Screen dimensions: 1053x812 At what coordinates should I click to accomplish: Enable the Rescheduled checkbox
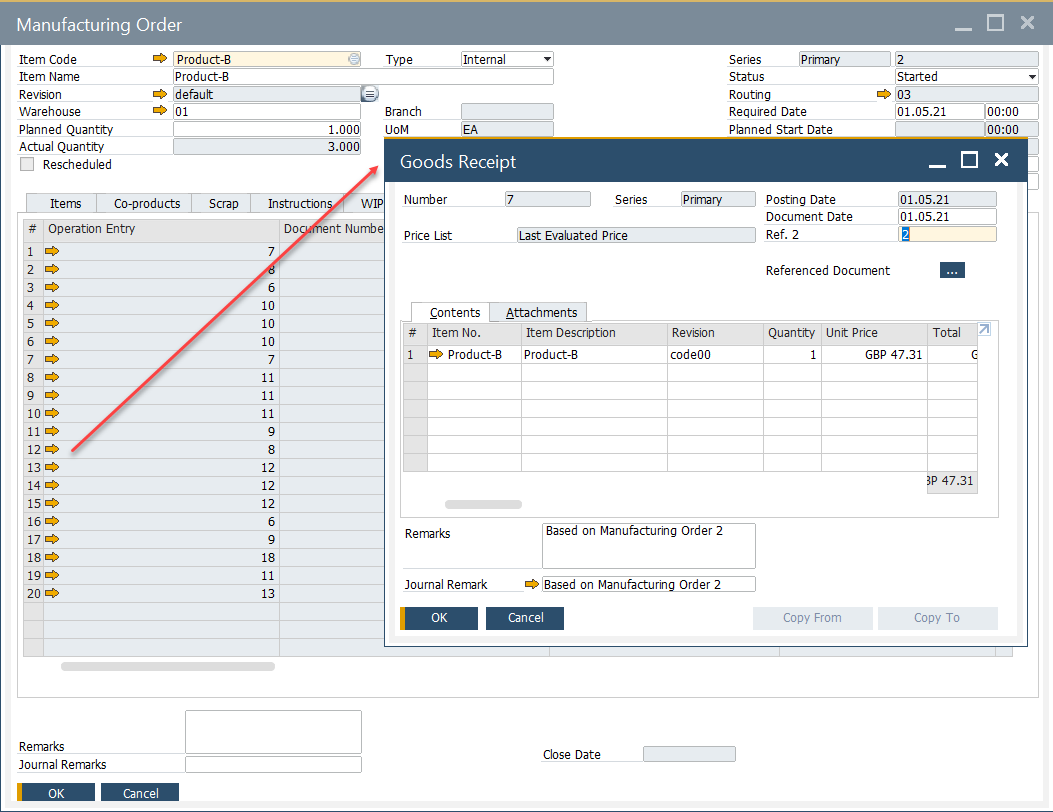pos(26,164)
